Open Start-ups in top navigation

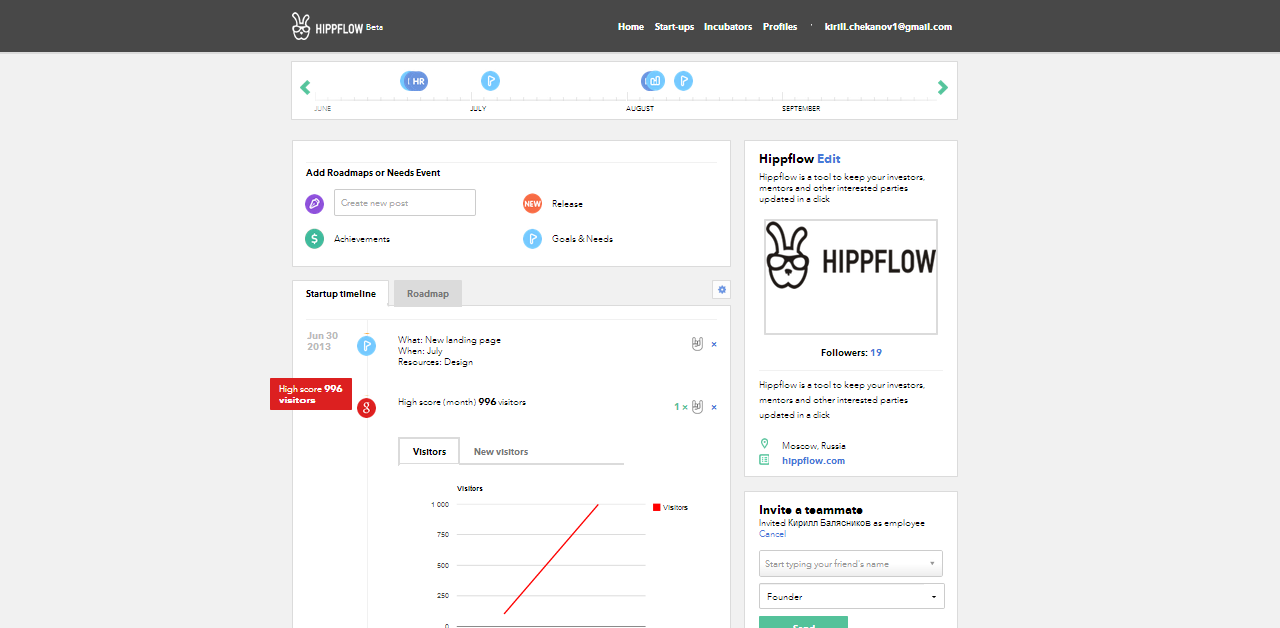(674, 27)
